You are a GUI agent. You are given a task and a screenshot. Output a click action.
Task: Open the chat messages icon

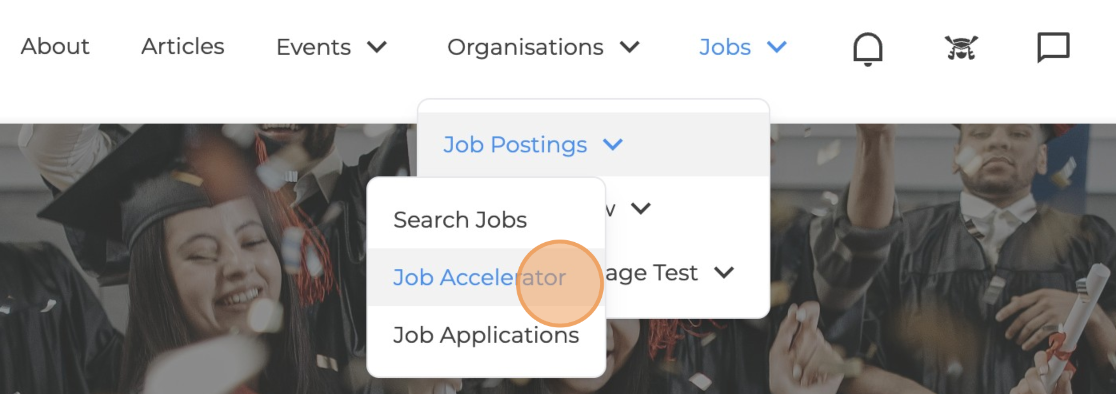click(x=1053, y=48)
